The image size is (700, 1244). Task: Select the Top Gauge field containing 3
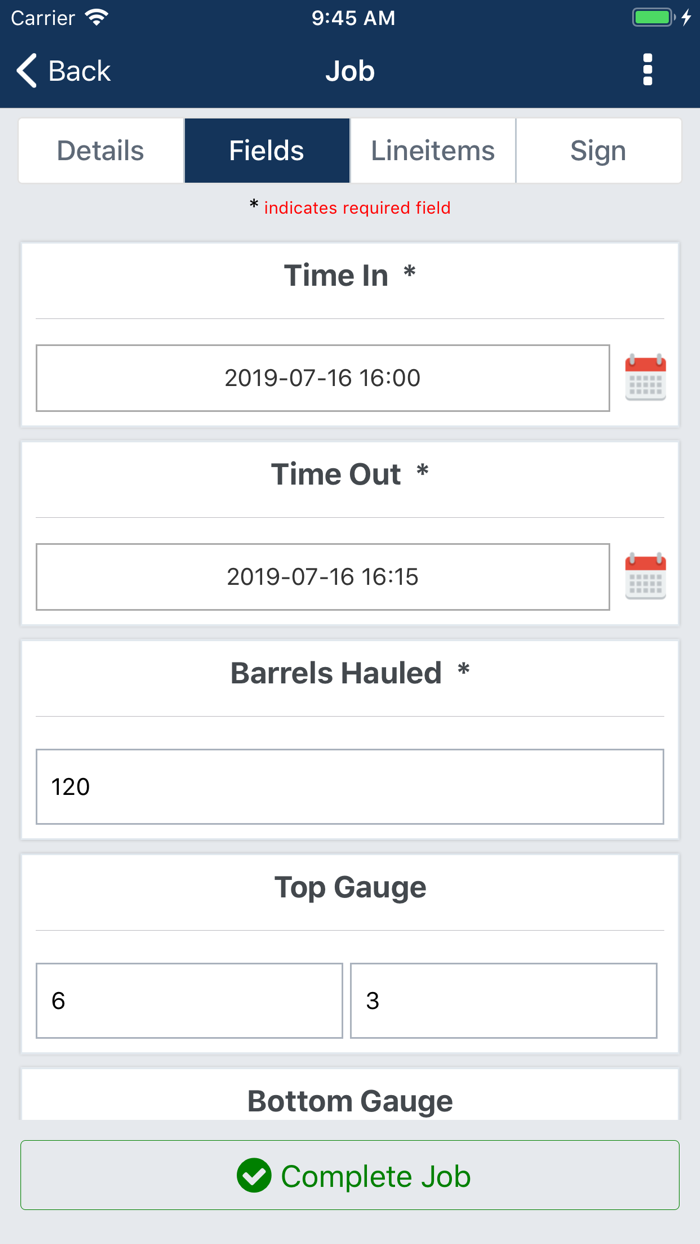point(503,1000)
